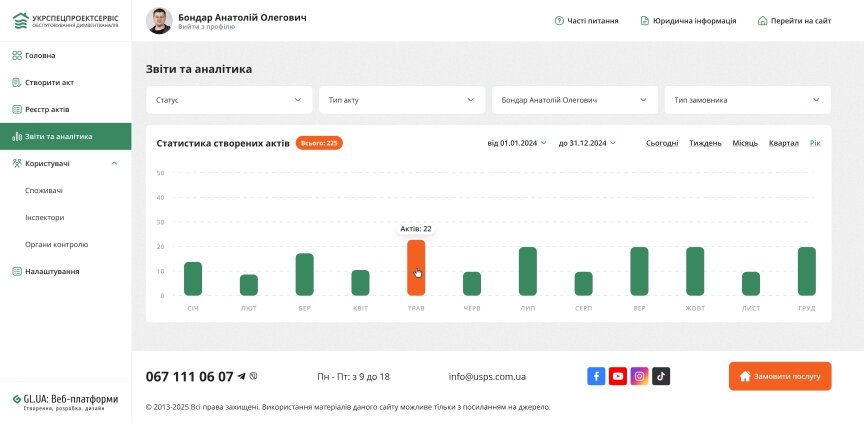Select Звіти та аналітика menu item
The width and height of the screenshot is (864, 423).
click(66, 137)
